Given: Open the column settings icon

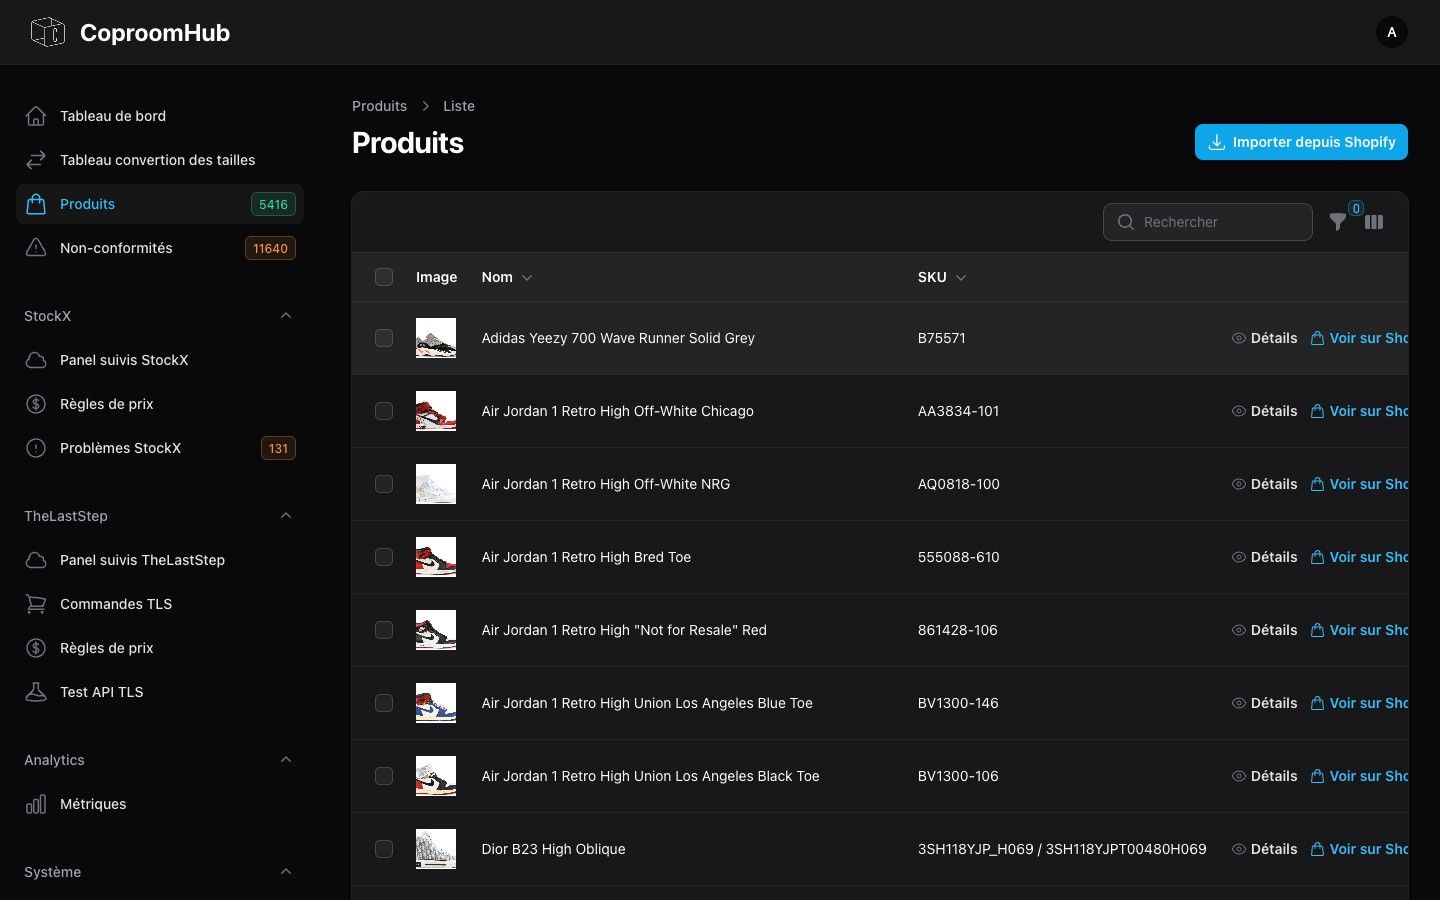Looking at the screenshot, I should pyautogui.click(x=1374, y=222).
